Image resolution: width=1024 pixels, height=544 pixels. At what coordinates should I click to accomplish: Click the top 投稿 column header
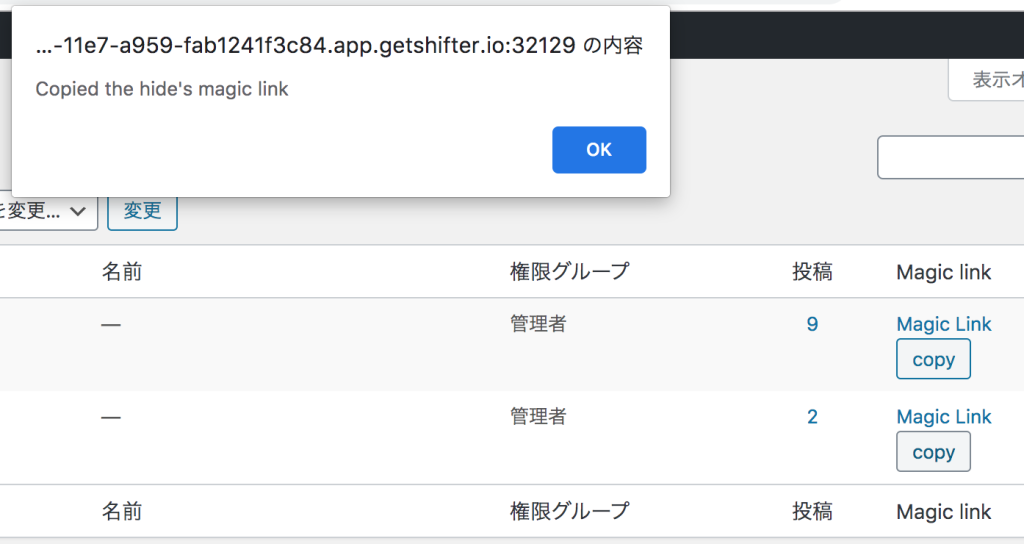pos(812,272)
